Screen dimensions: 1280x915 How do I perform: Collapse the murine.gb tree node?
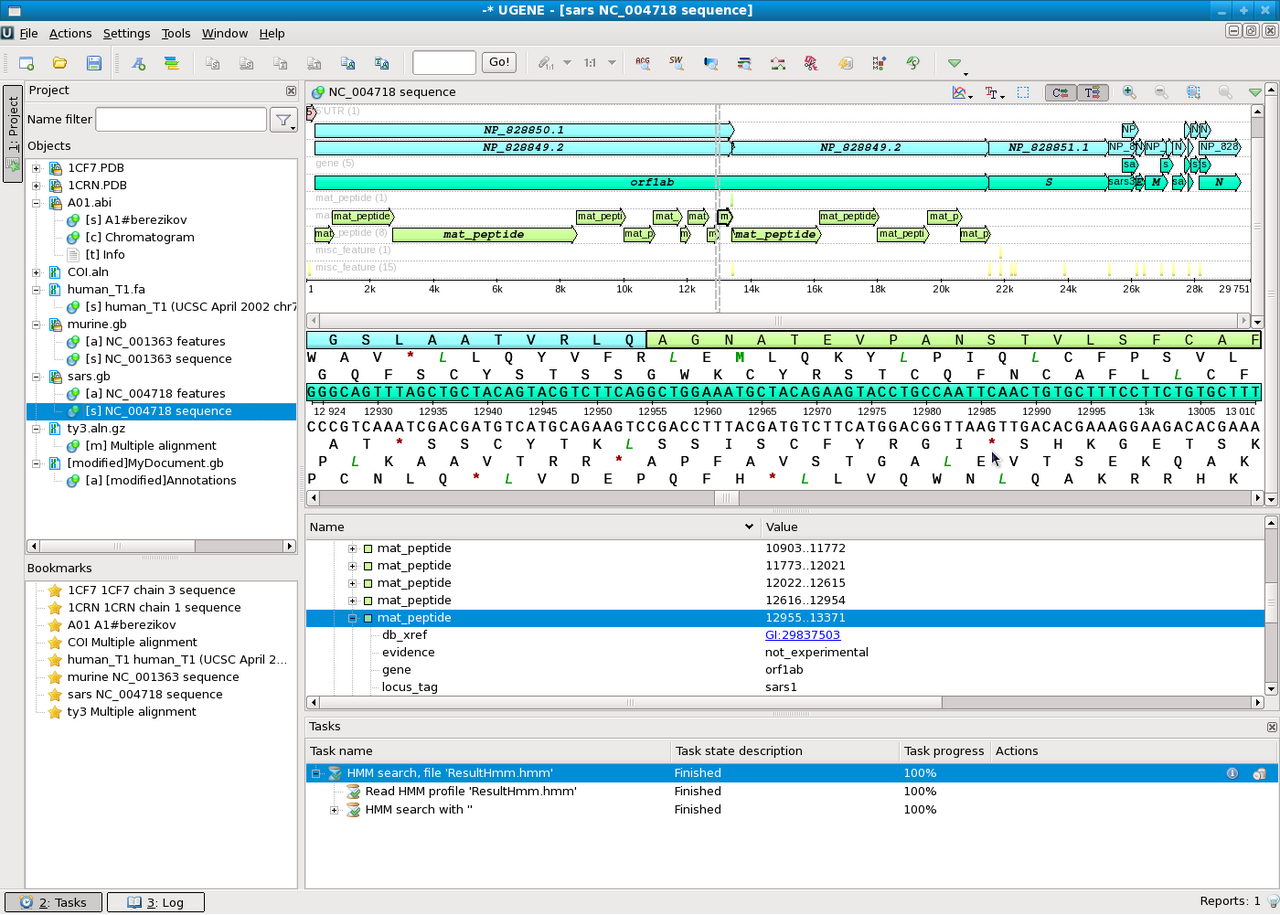click(37, 324)
